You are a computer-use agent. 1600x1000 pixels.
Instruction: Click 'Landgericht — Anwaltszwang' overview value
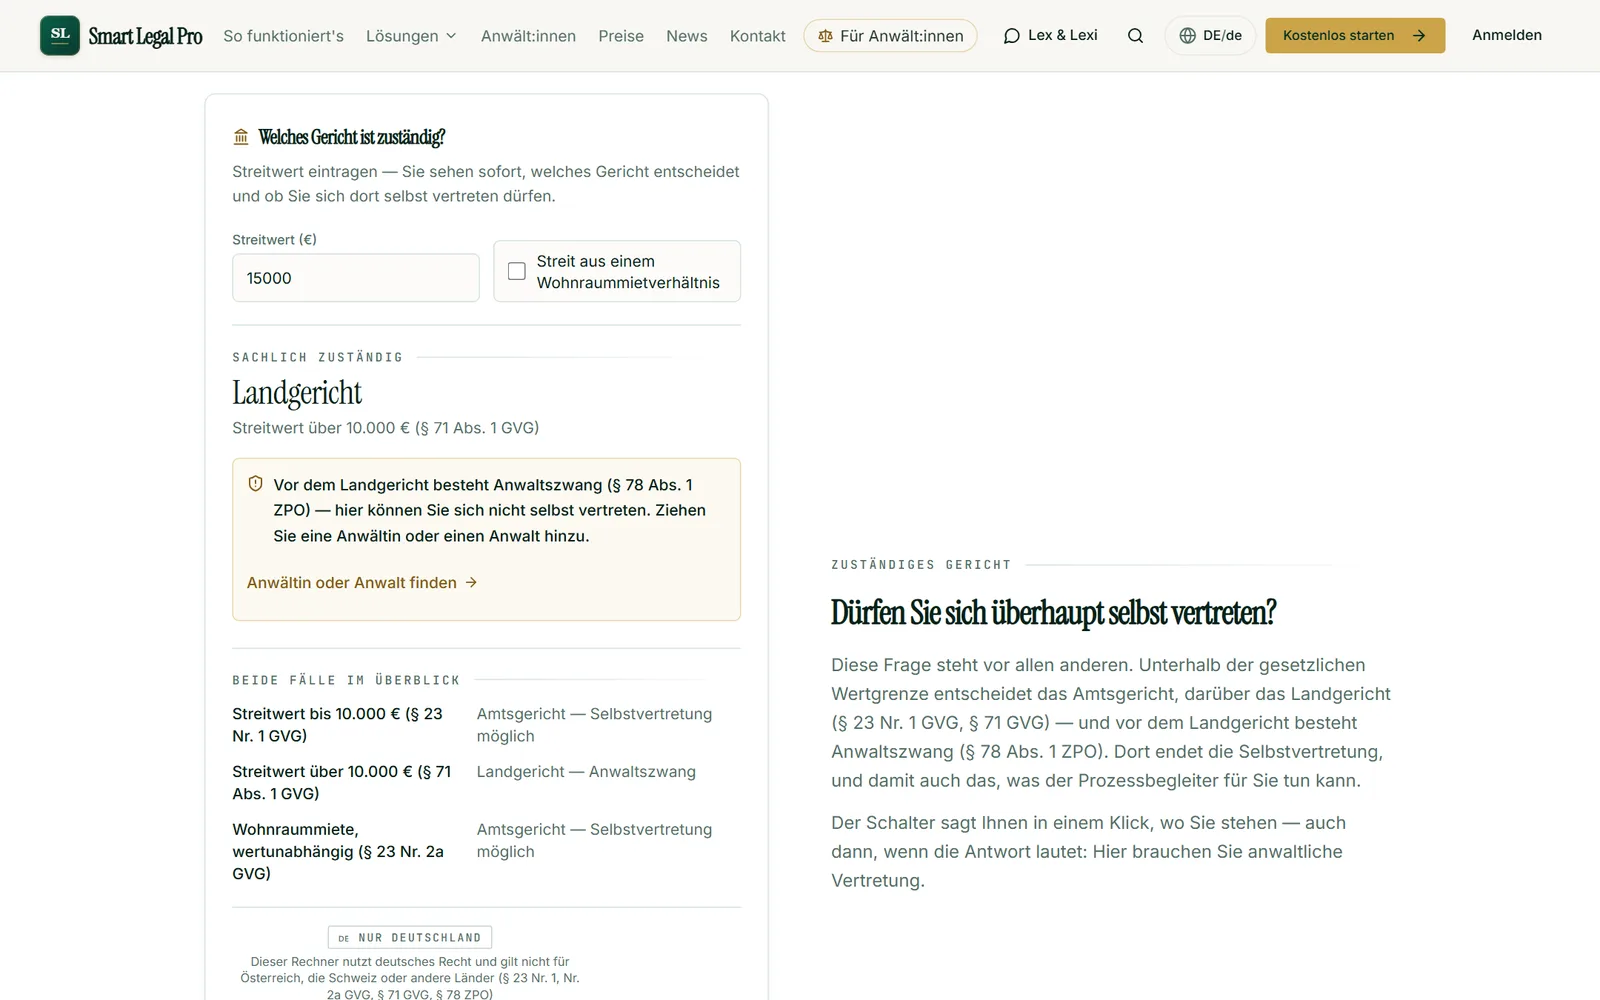[x=586, y=772]
